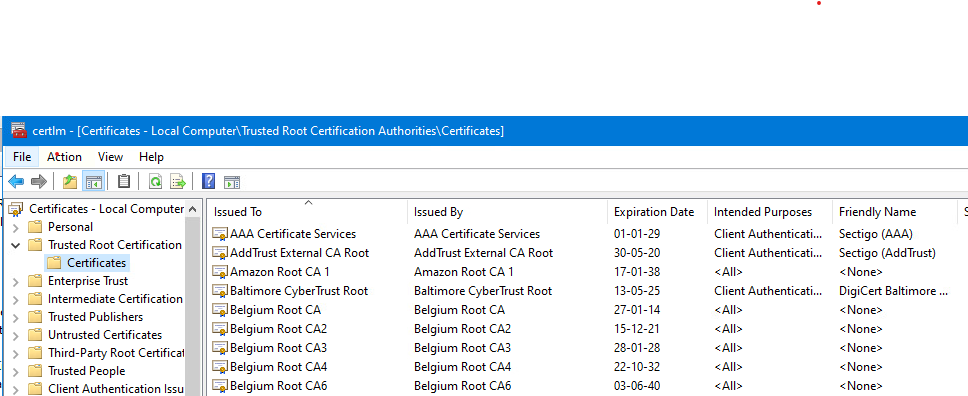Click the AddTrust External CA Root certificate icon
Viewport: 968px width, 396px height.
(220, 253)
